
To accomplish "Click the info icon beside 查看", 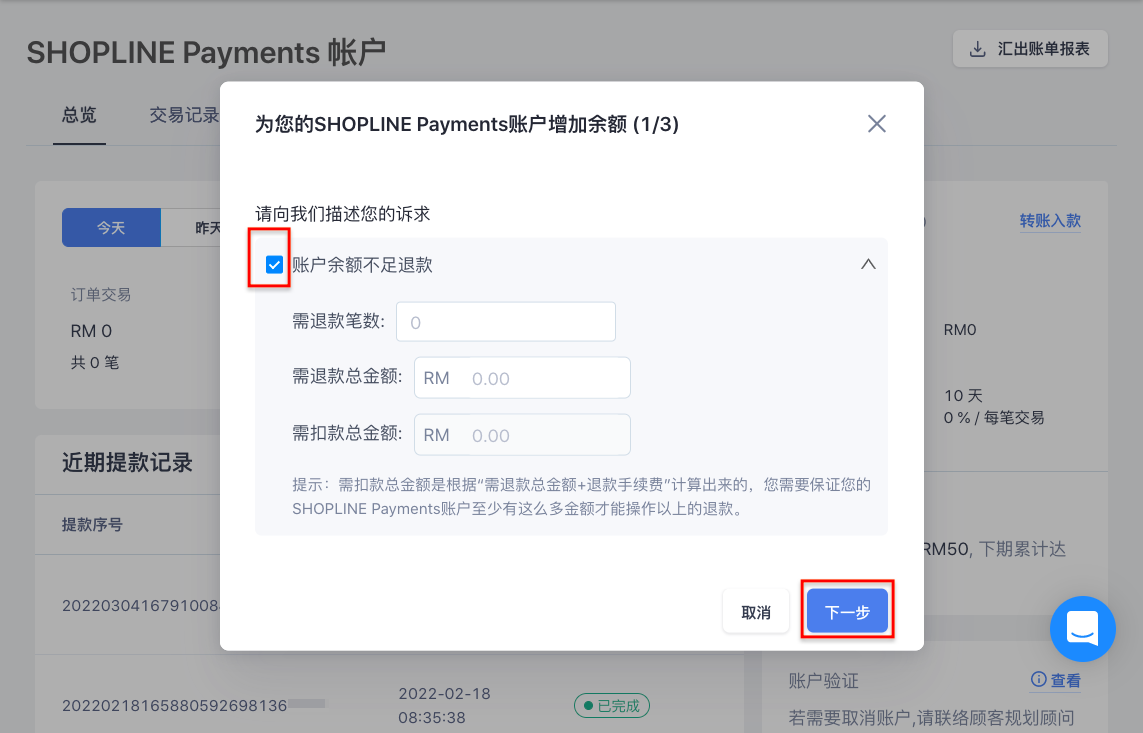I will point(1038,680).
